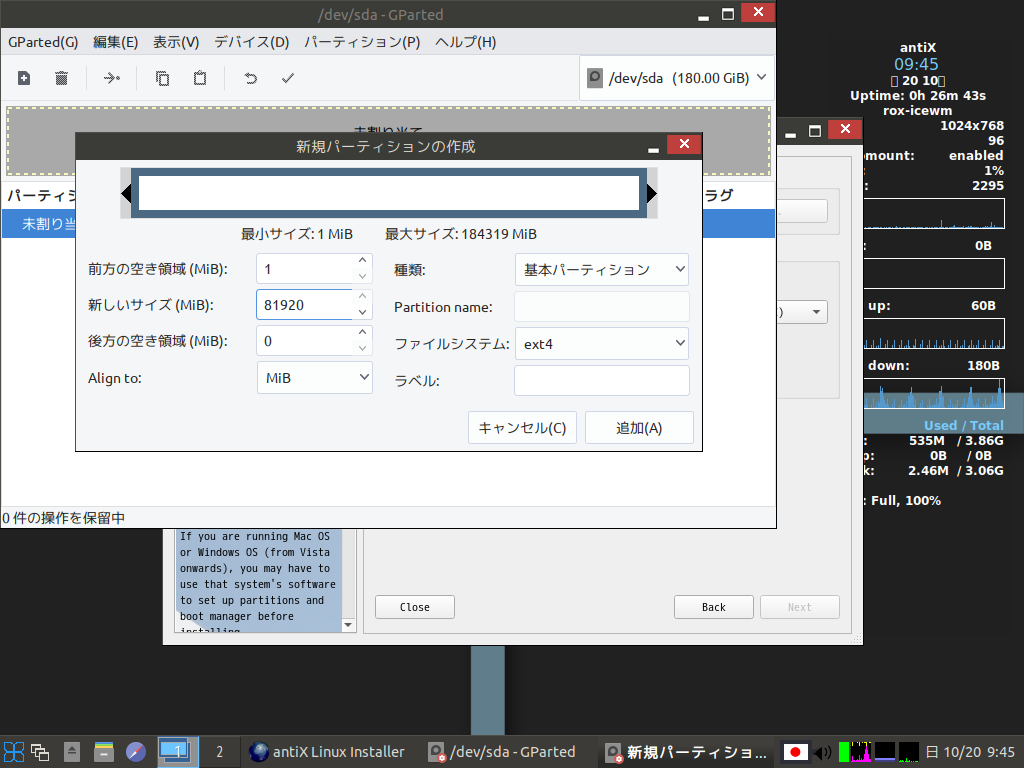Click the volume speaker tray icon
Image resolution: width=1024 pixels, height=768 pixels.
[823, 752]
